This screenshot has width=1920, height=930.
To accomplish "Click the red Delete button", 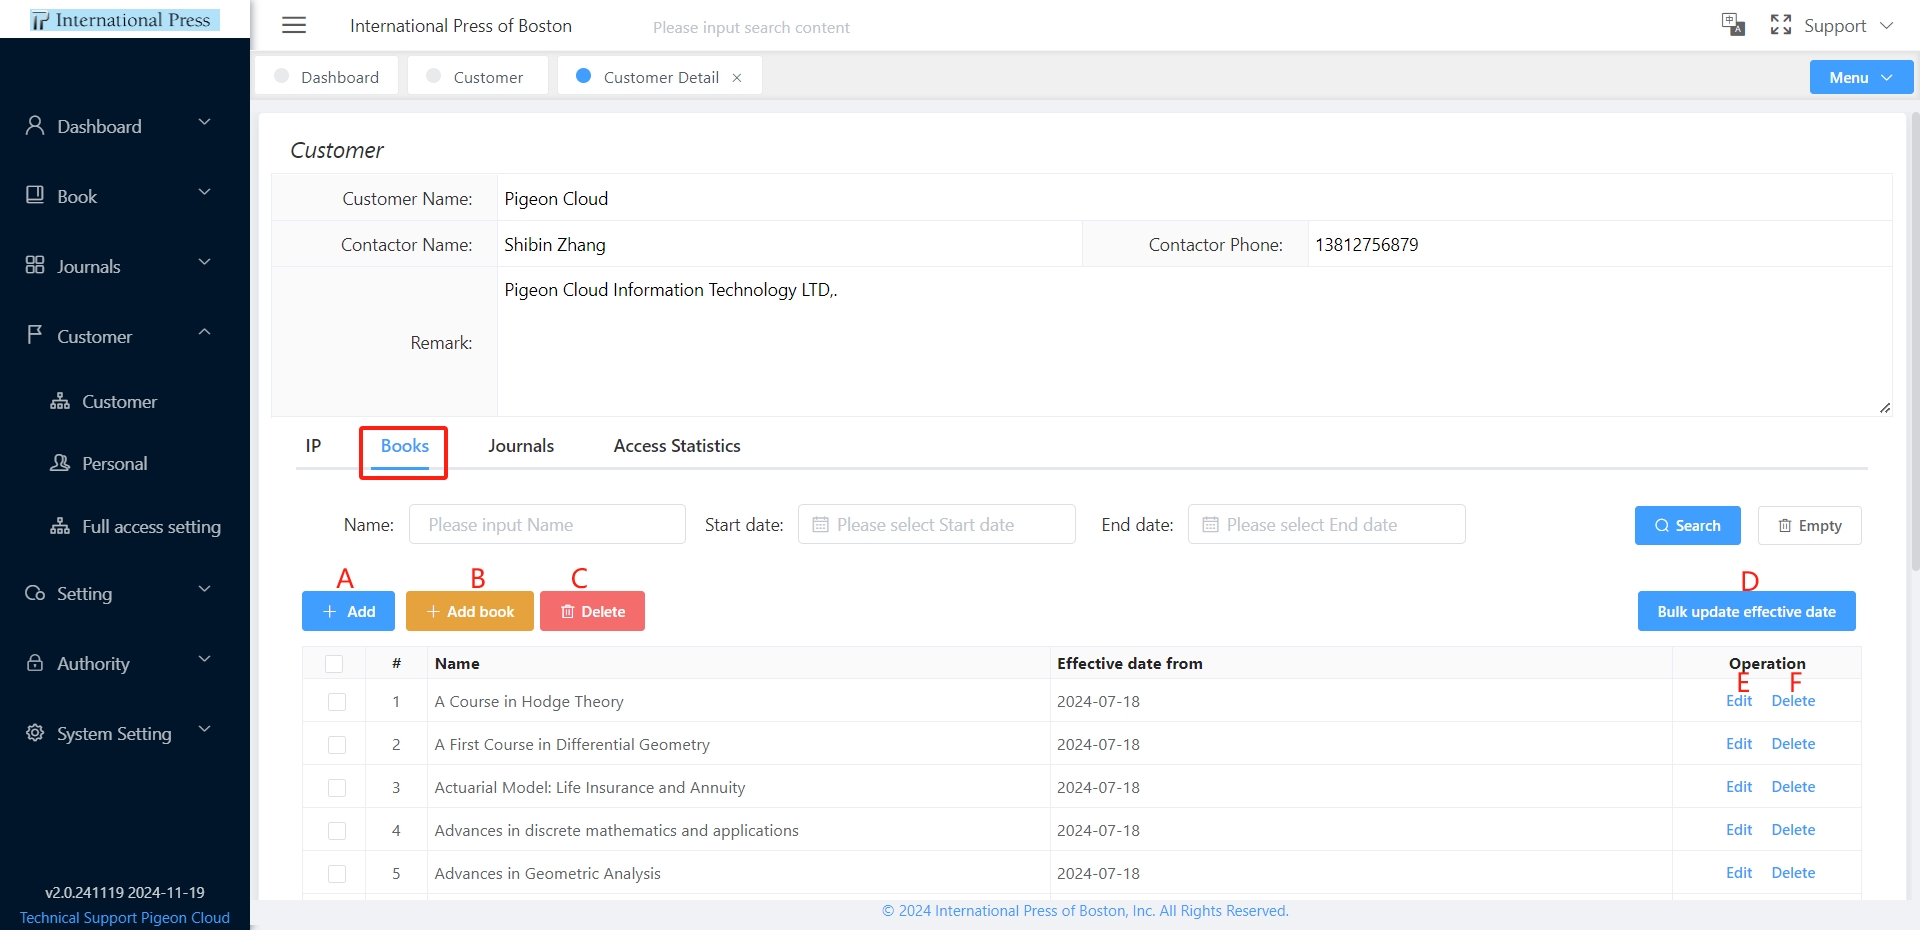I will point(592,611).
